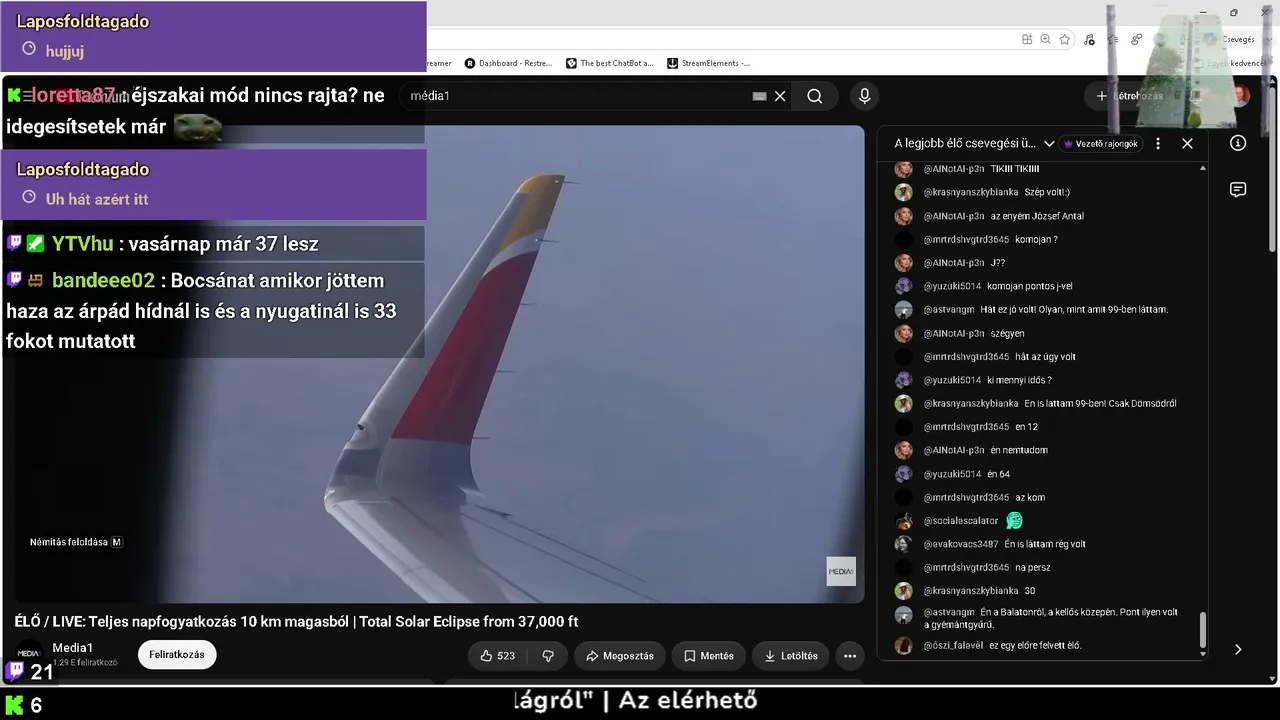Click the emoji in @socialescalator's message
1280x720 pixels.
[1014, 521]
